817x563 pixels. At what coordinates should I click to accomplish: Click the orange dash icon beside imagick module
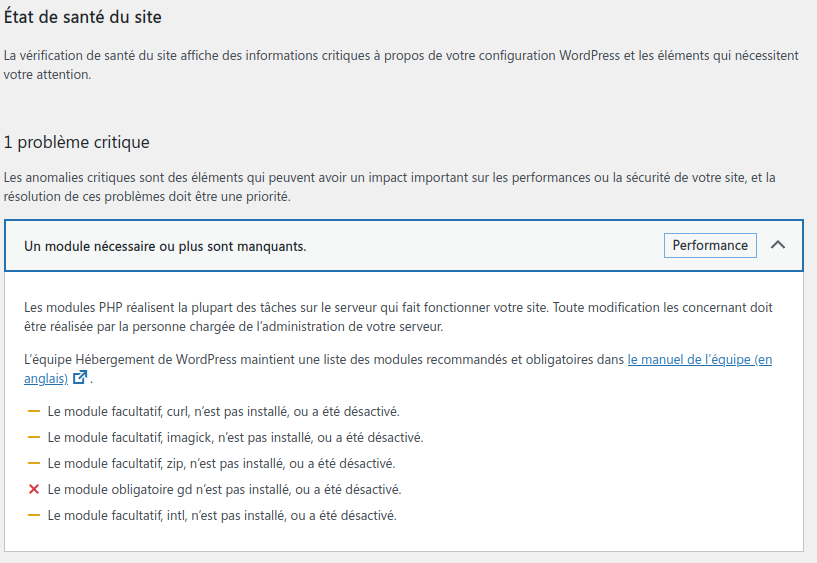tap(34, 437)
